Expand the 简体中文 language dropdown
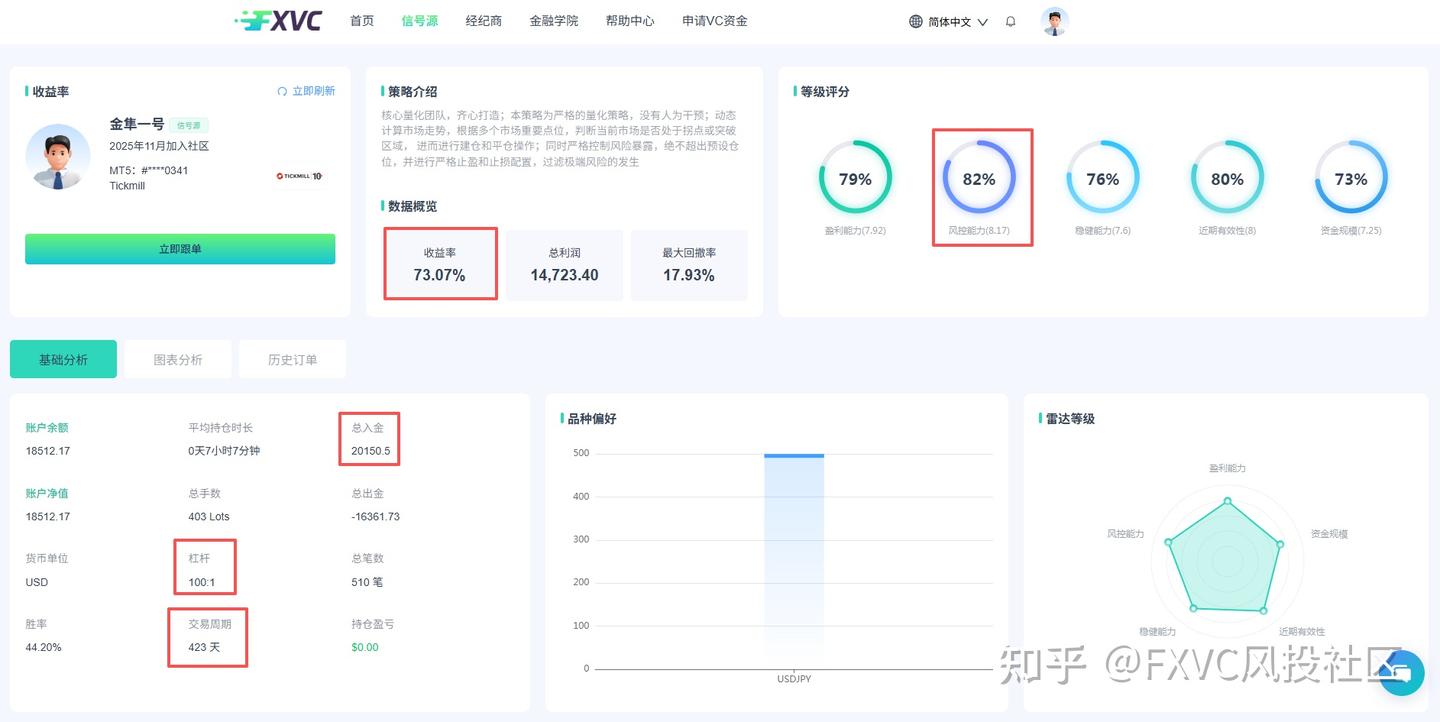 point(958,21)
